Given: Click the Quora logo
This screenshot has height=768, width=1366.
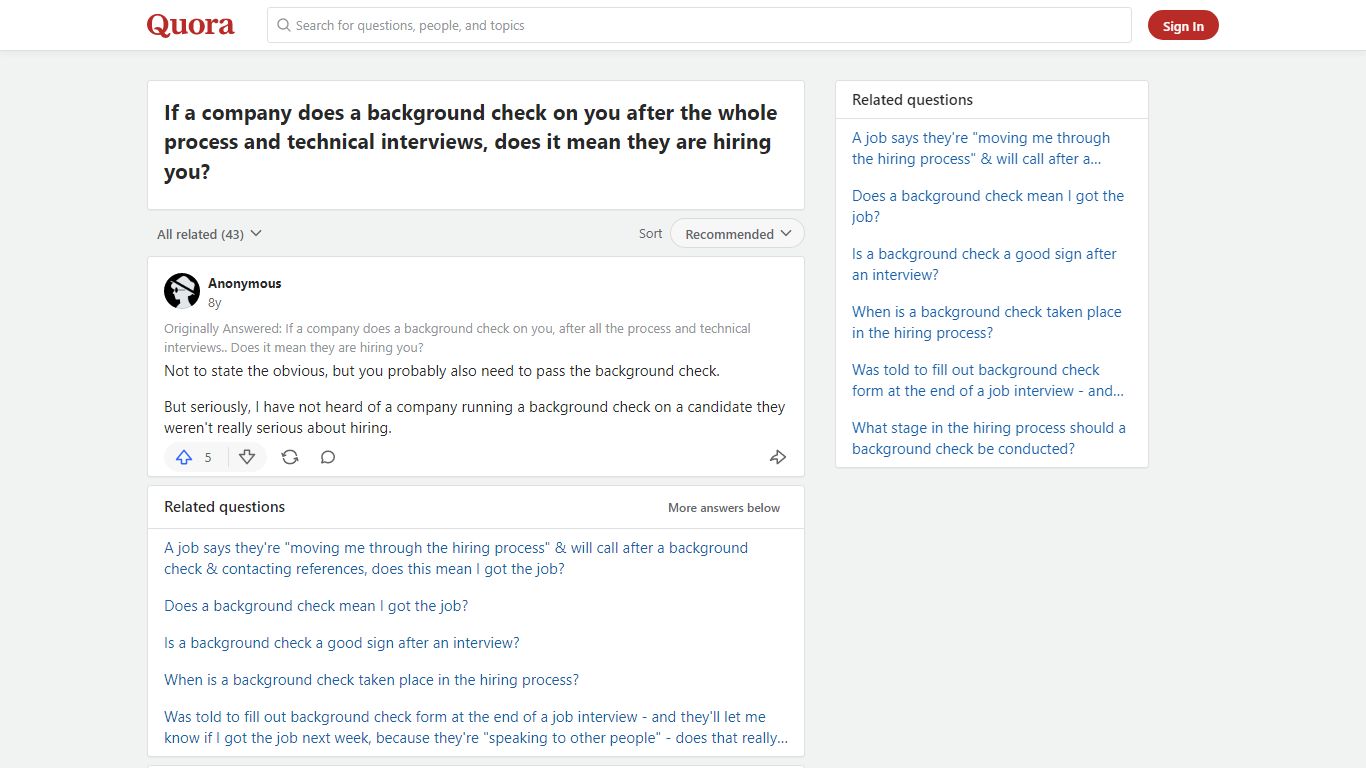Looking at the screenshot, I should [190, 25].
